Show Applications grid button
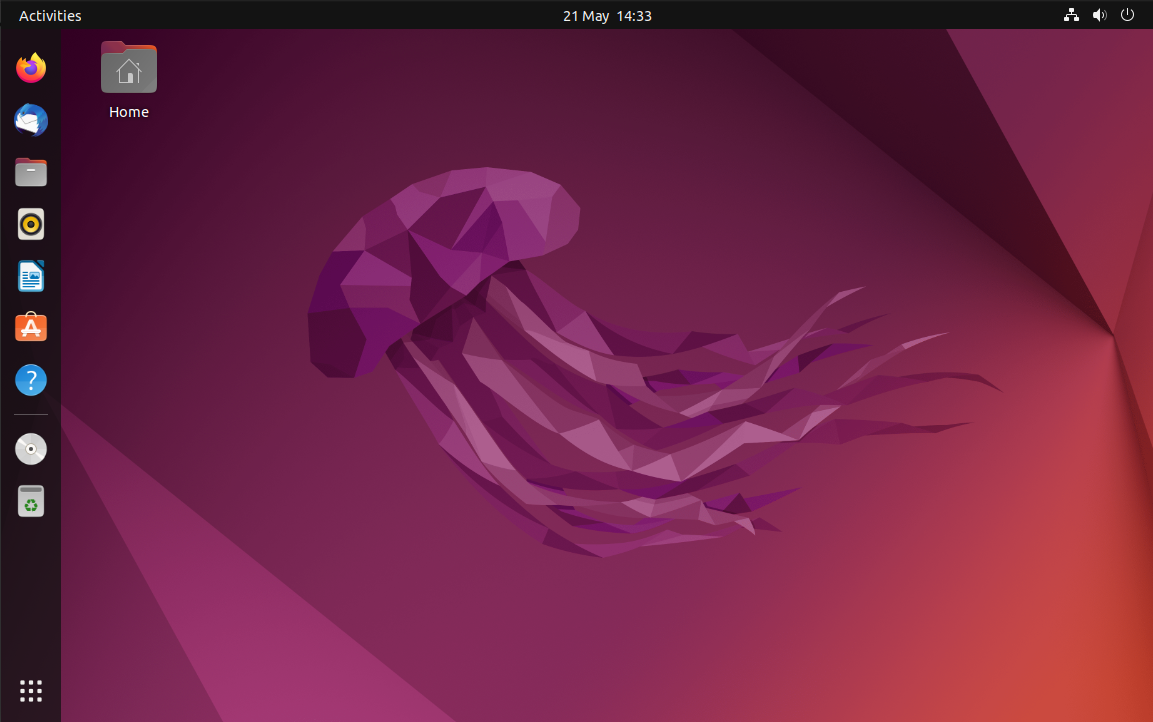This screenshot has height=722, width=1153. pyautogui.click(x=31, y=691)
